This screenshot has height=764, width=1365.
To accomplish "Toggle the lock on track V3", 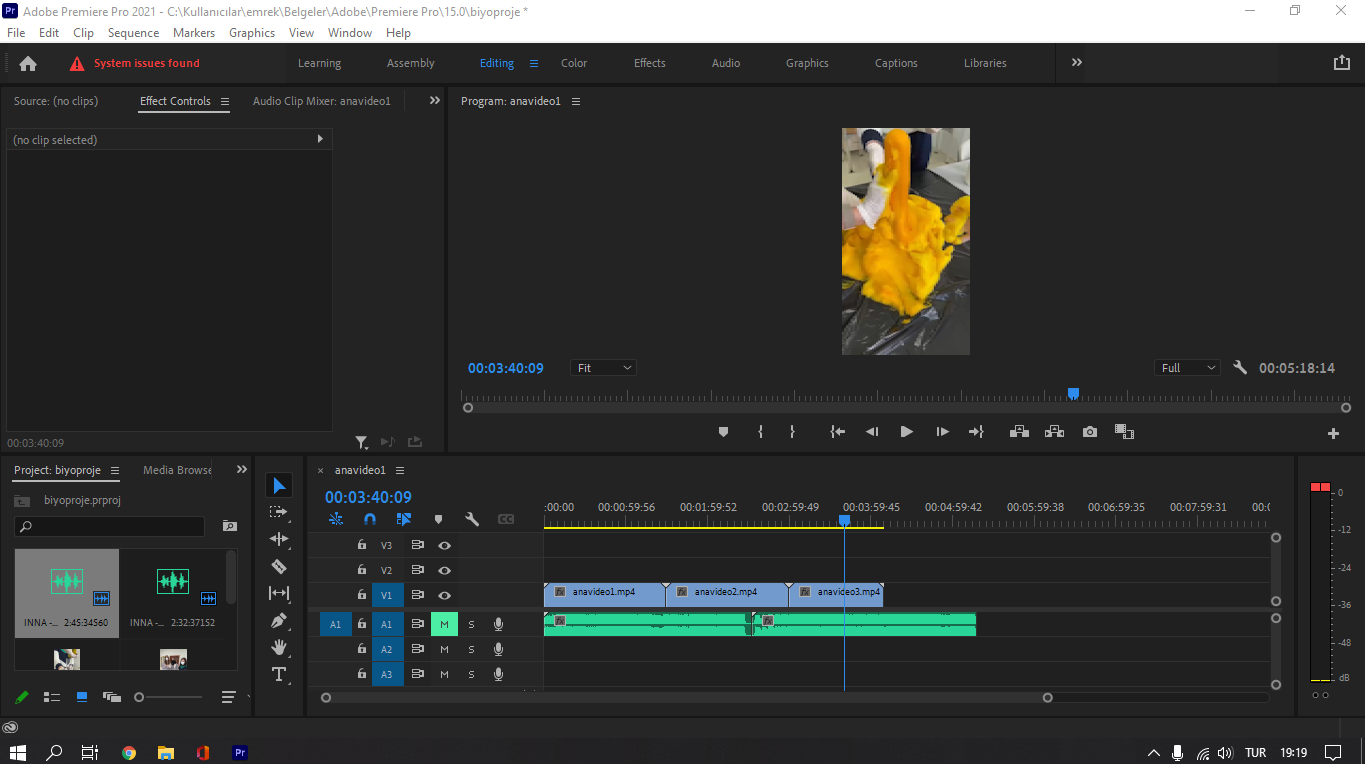I will pyautogui.click(x=362, y=545).
